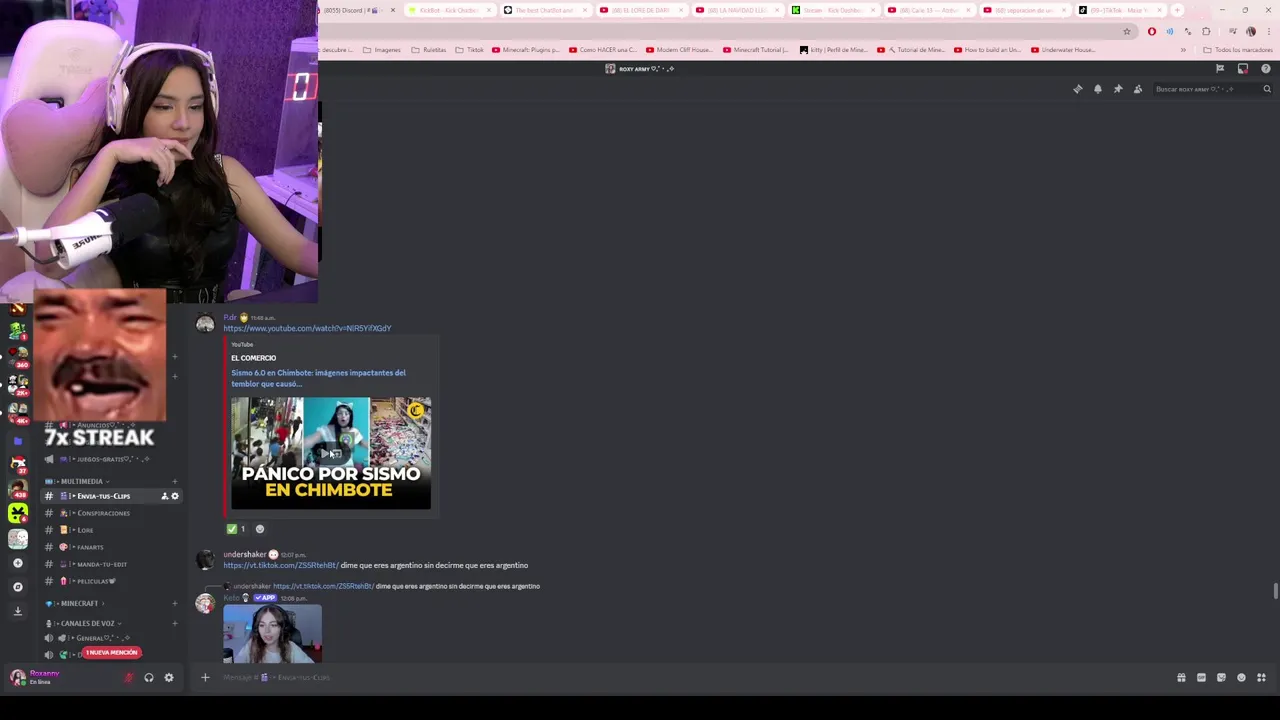
Task: Open Ruletitas bookmark folder
Action: 429,50
